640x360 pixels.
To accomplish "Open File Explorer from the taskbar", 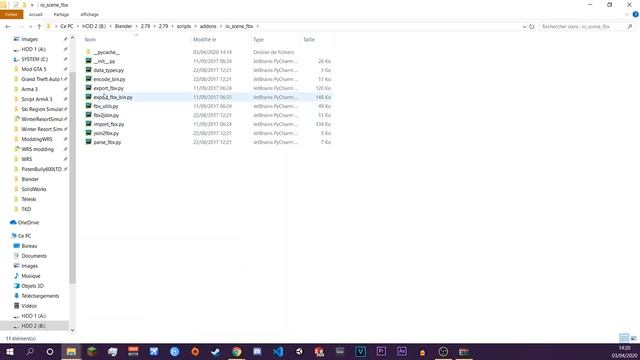I will (x=71, y=351).
